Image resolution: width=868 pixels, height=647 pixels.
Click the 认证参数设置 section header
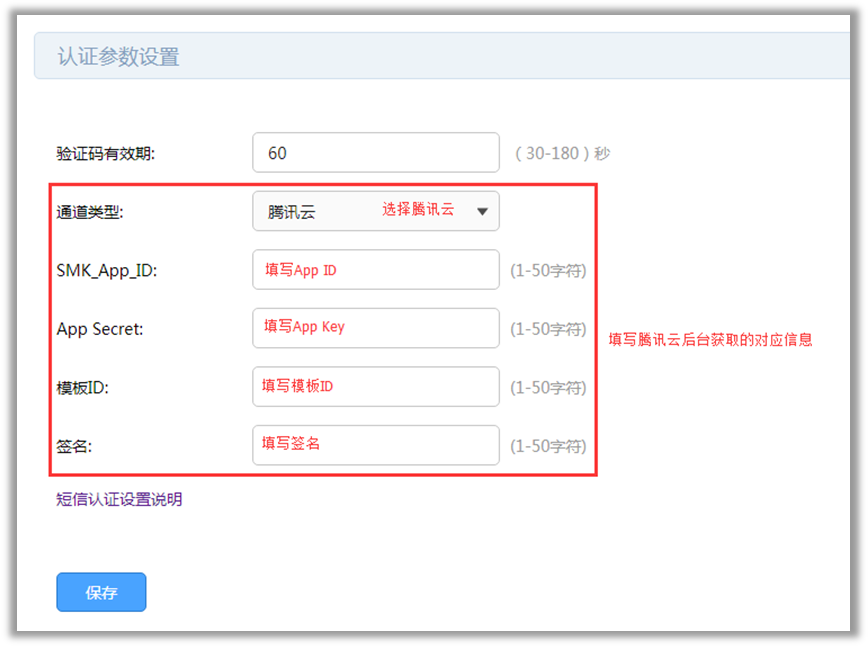coord(118,57)
